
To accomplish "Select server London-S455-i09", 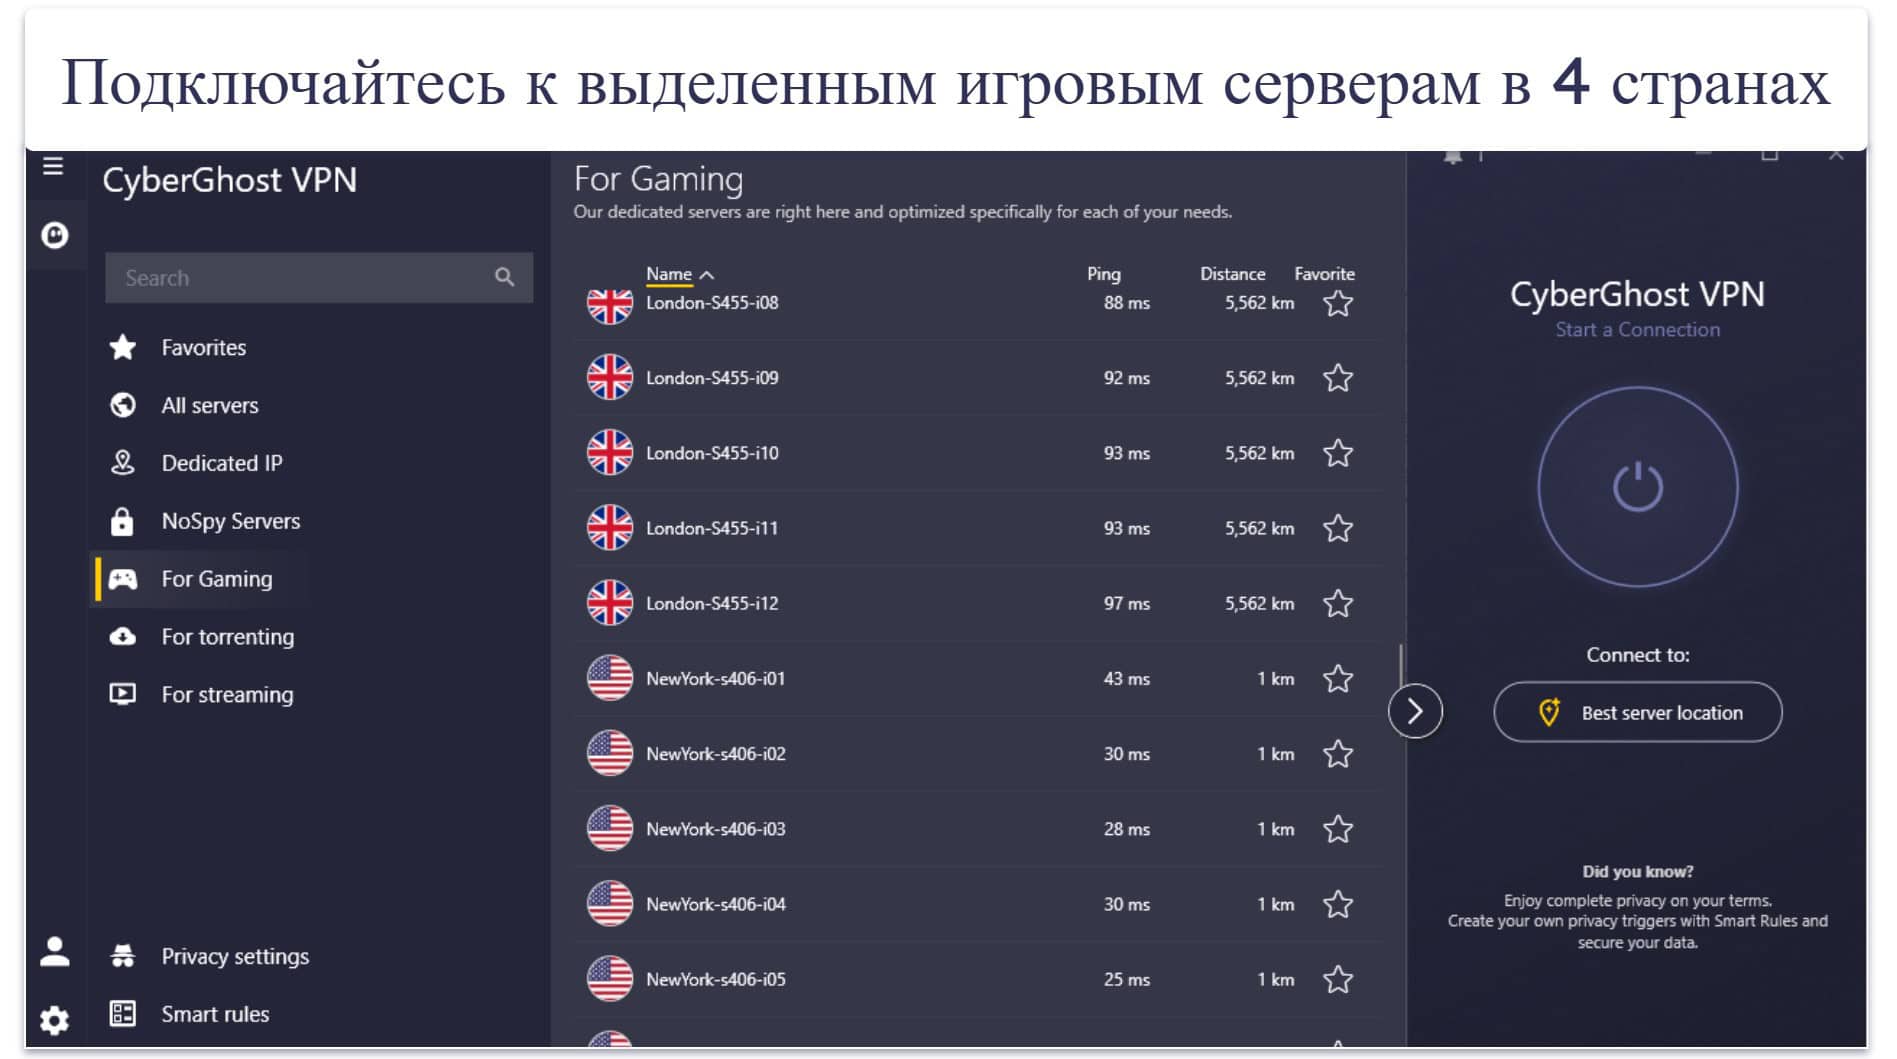I will (978, 378).
